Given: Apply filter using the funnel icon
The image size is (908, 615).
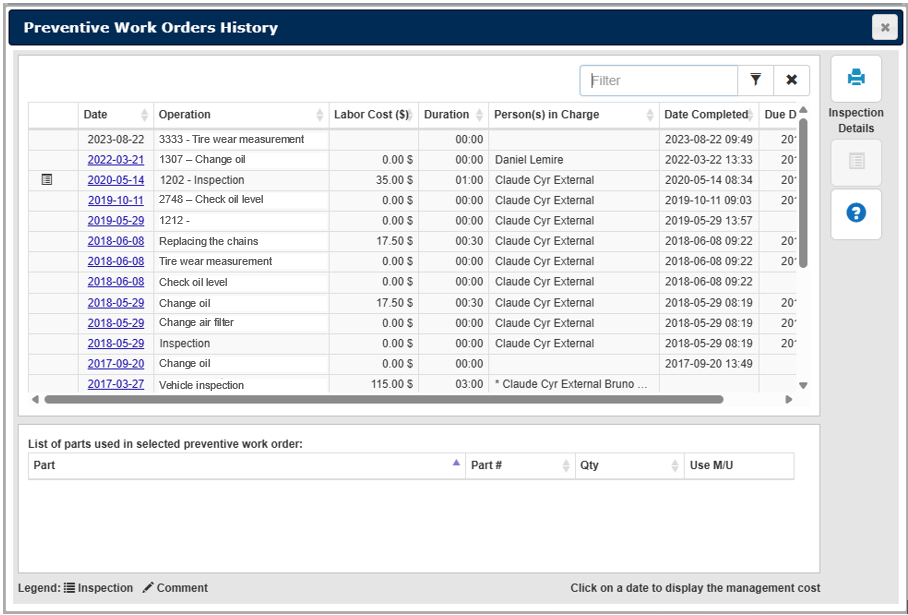Looking at the screenshot, I should pyautogui.click(x=755, y=80).
